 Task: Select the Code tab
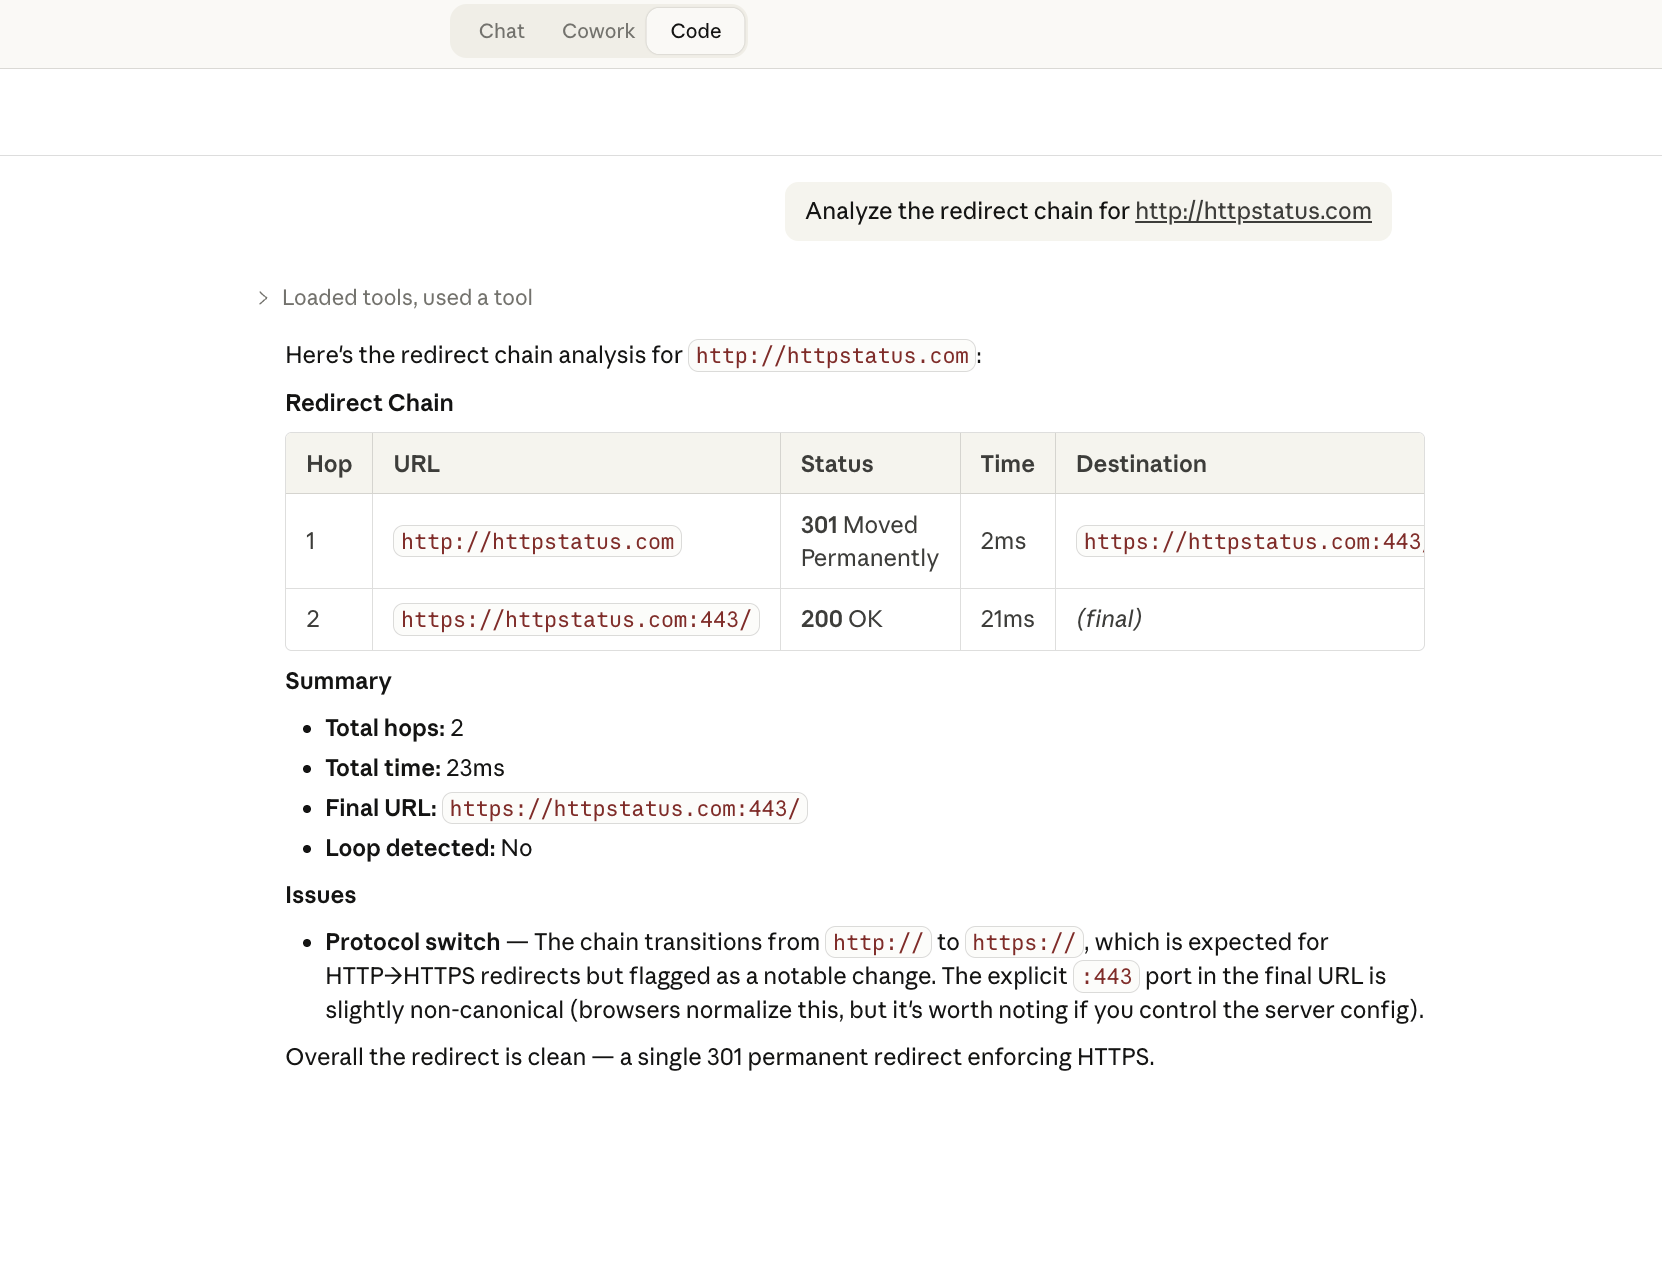pyautogui.click(x=695, y=31)
